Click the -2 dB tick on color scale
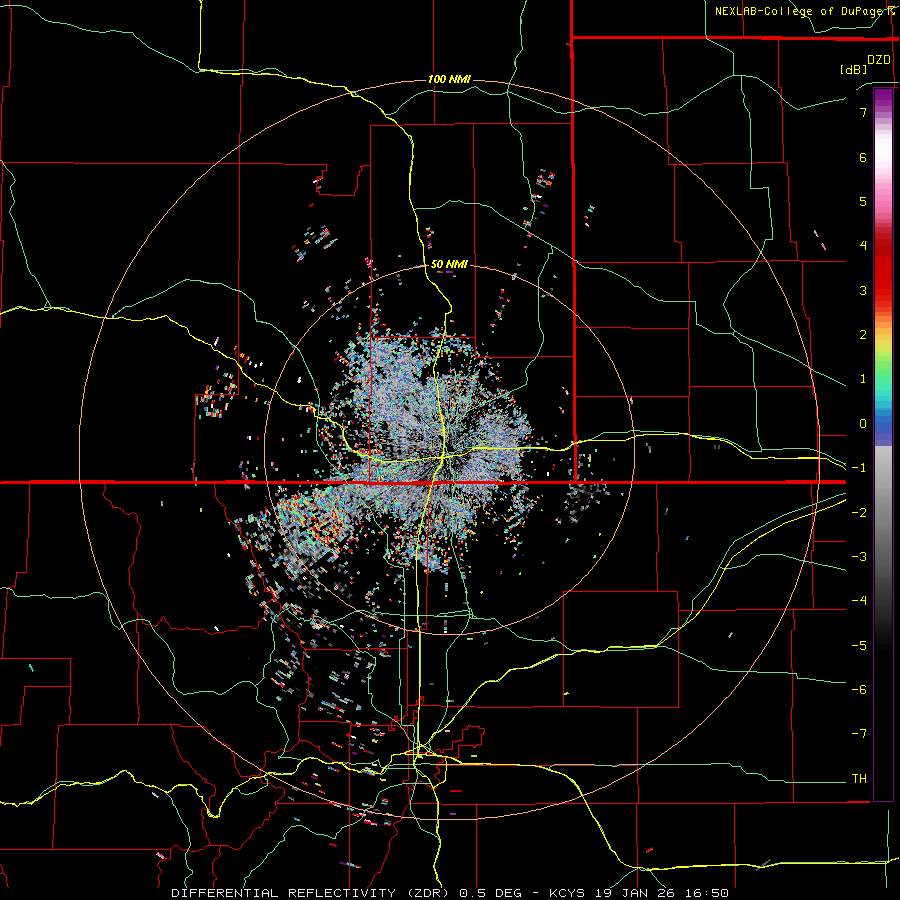 [859, 513]
